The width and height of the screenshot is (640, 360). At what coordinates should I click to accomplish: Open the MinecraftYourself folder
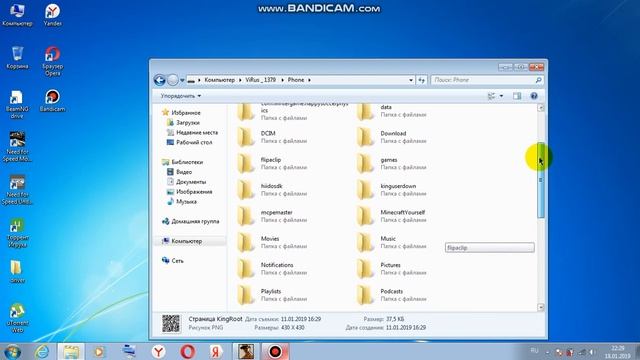(x=392, y=216)
